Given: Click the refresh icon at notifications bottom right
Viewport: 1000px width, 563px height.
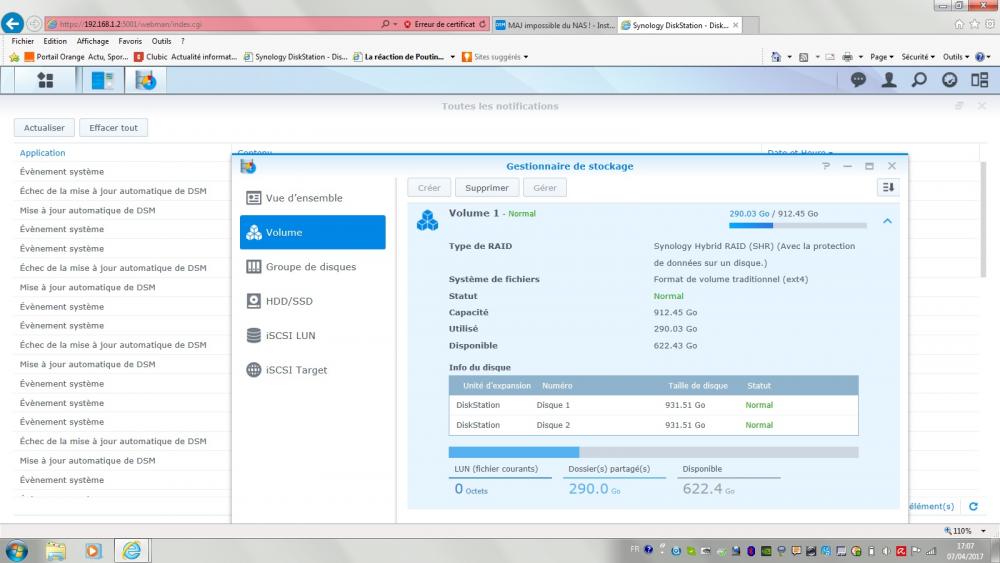Looking at the screenshot, I should (973, 507).
